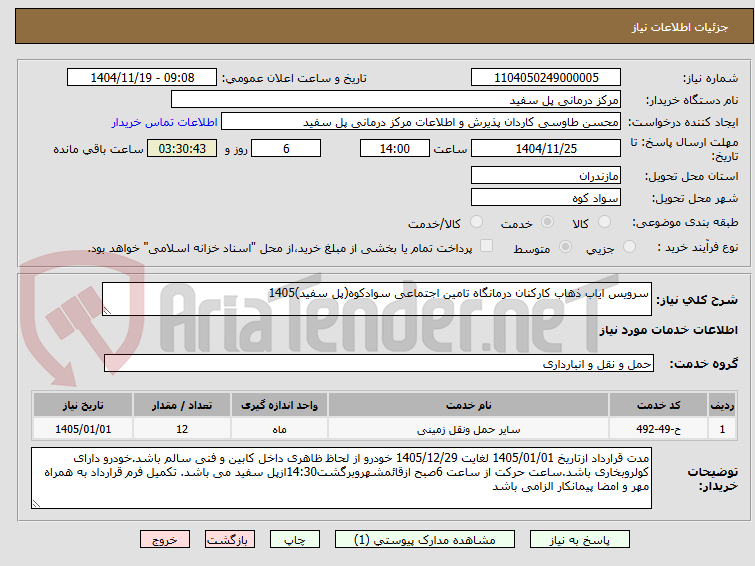Select the 'کالا/خدمت' radio button
Image resolution: width=755 pixels, height=566 pixels.
[476, 222]
